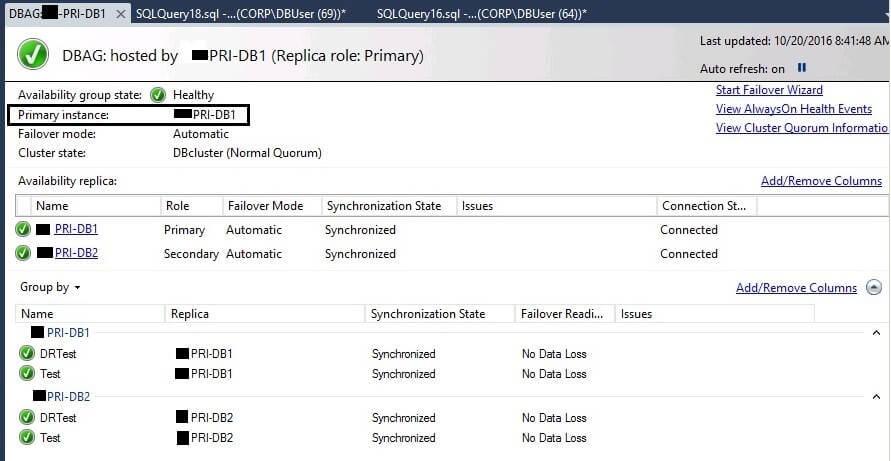
Task: Click status icon for DRTest under PRI-DB1 group
Action: 27,354
